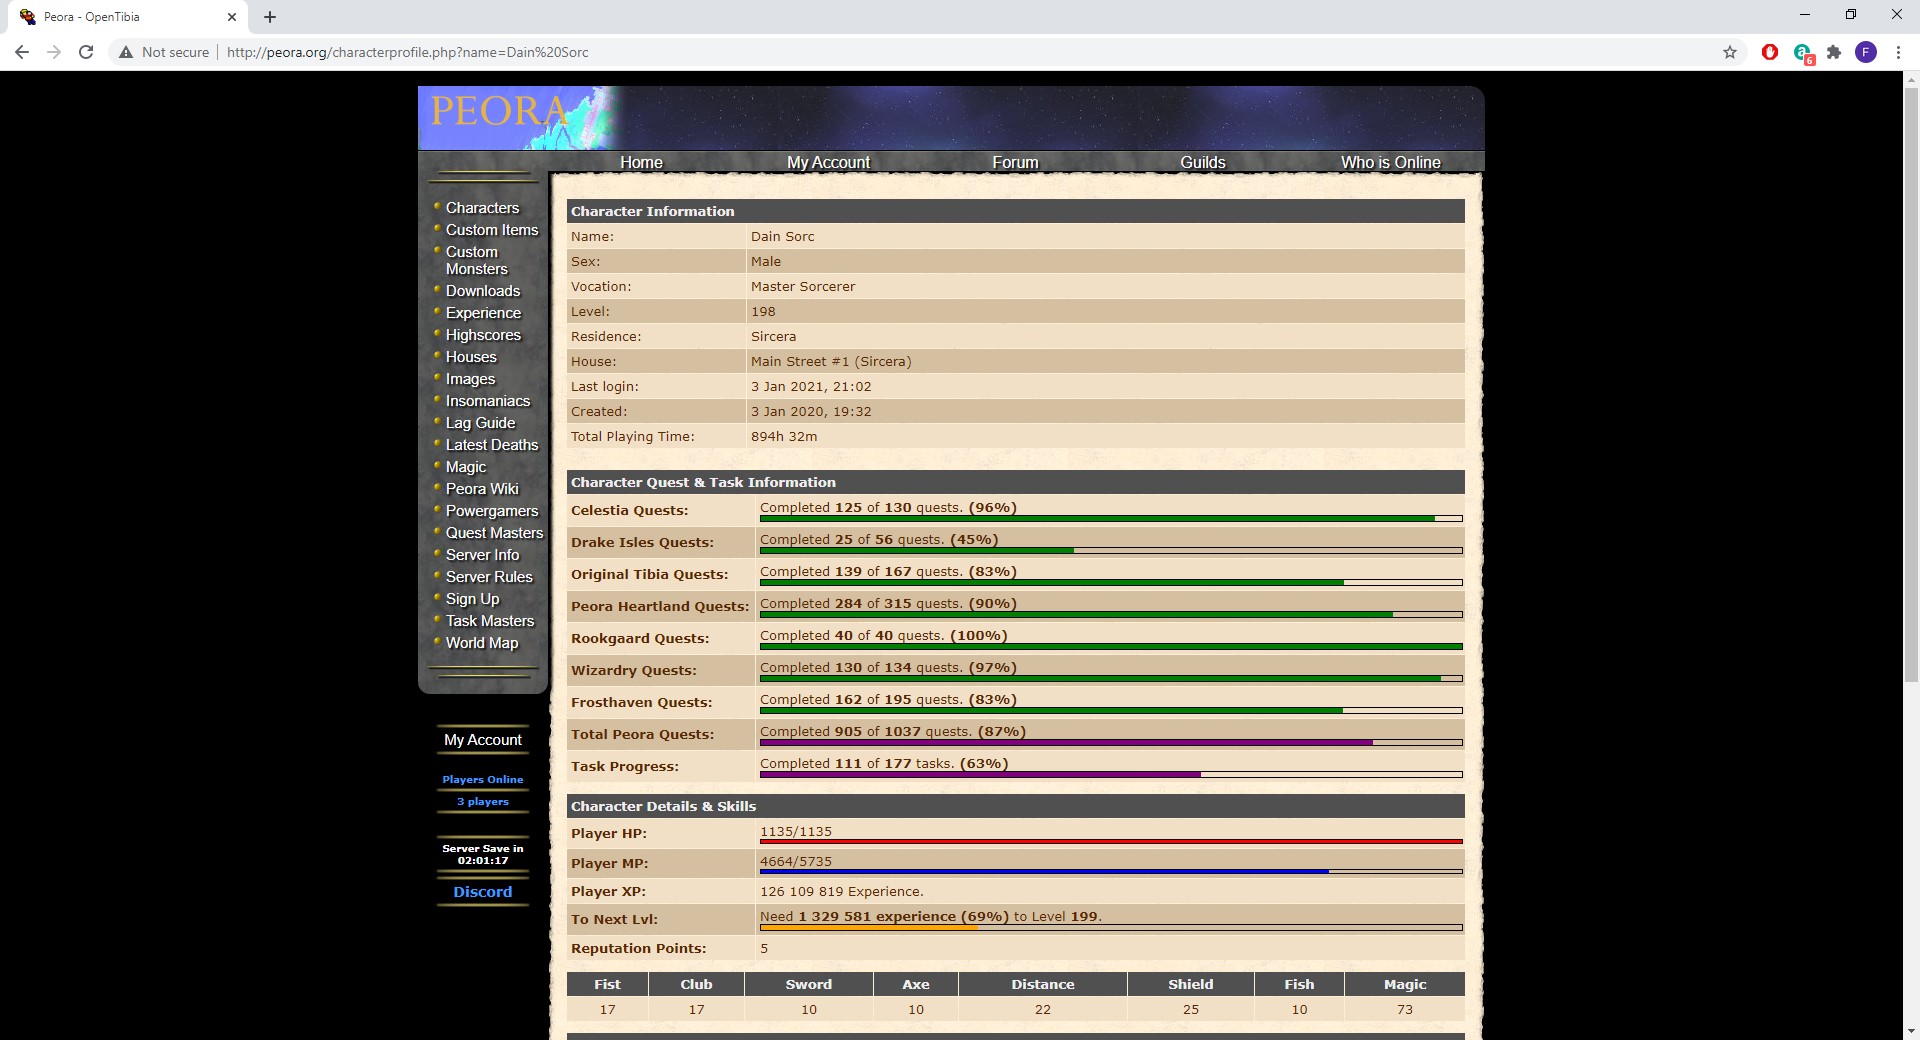Click the browser forward arrow
The width and height of the screenshot is (1920, 1040).
tap(54, 52)
